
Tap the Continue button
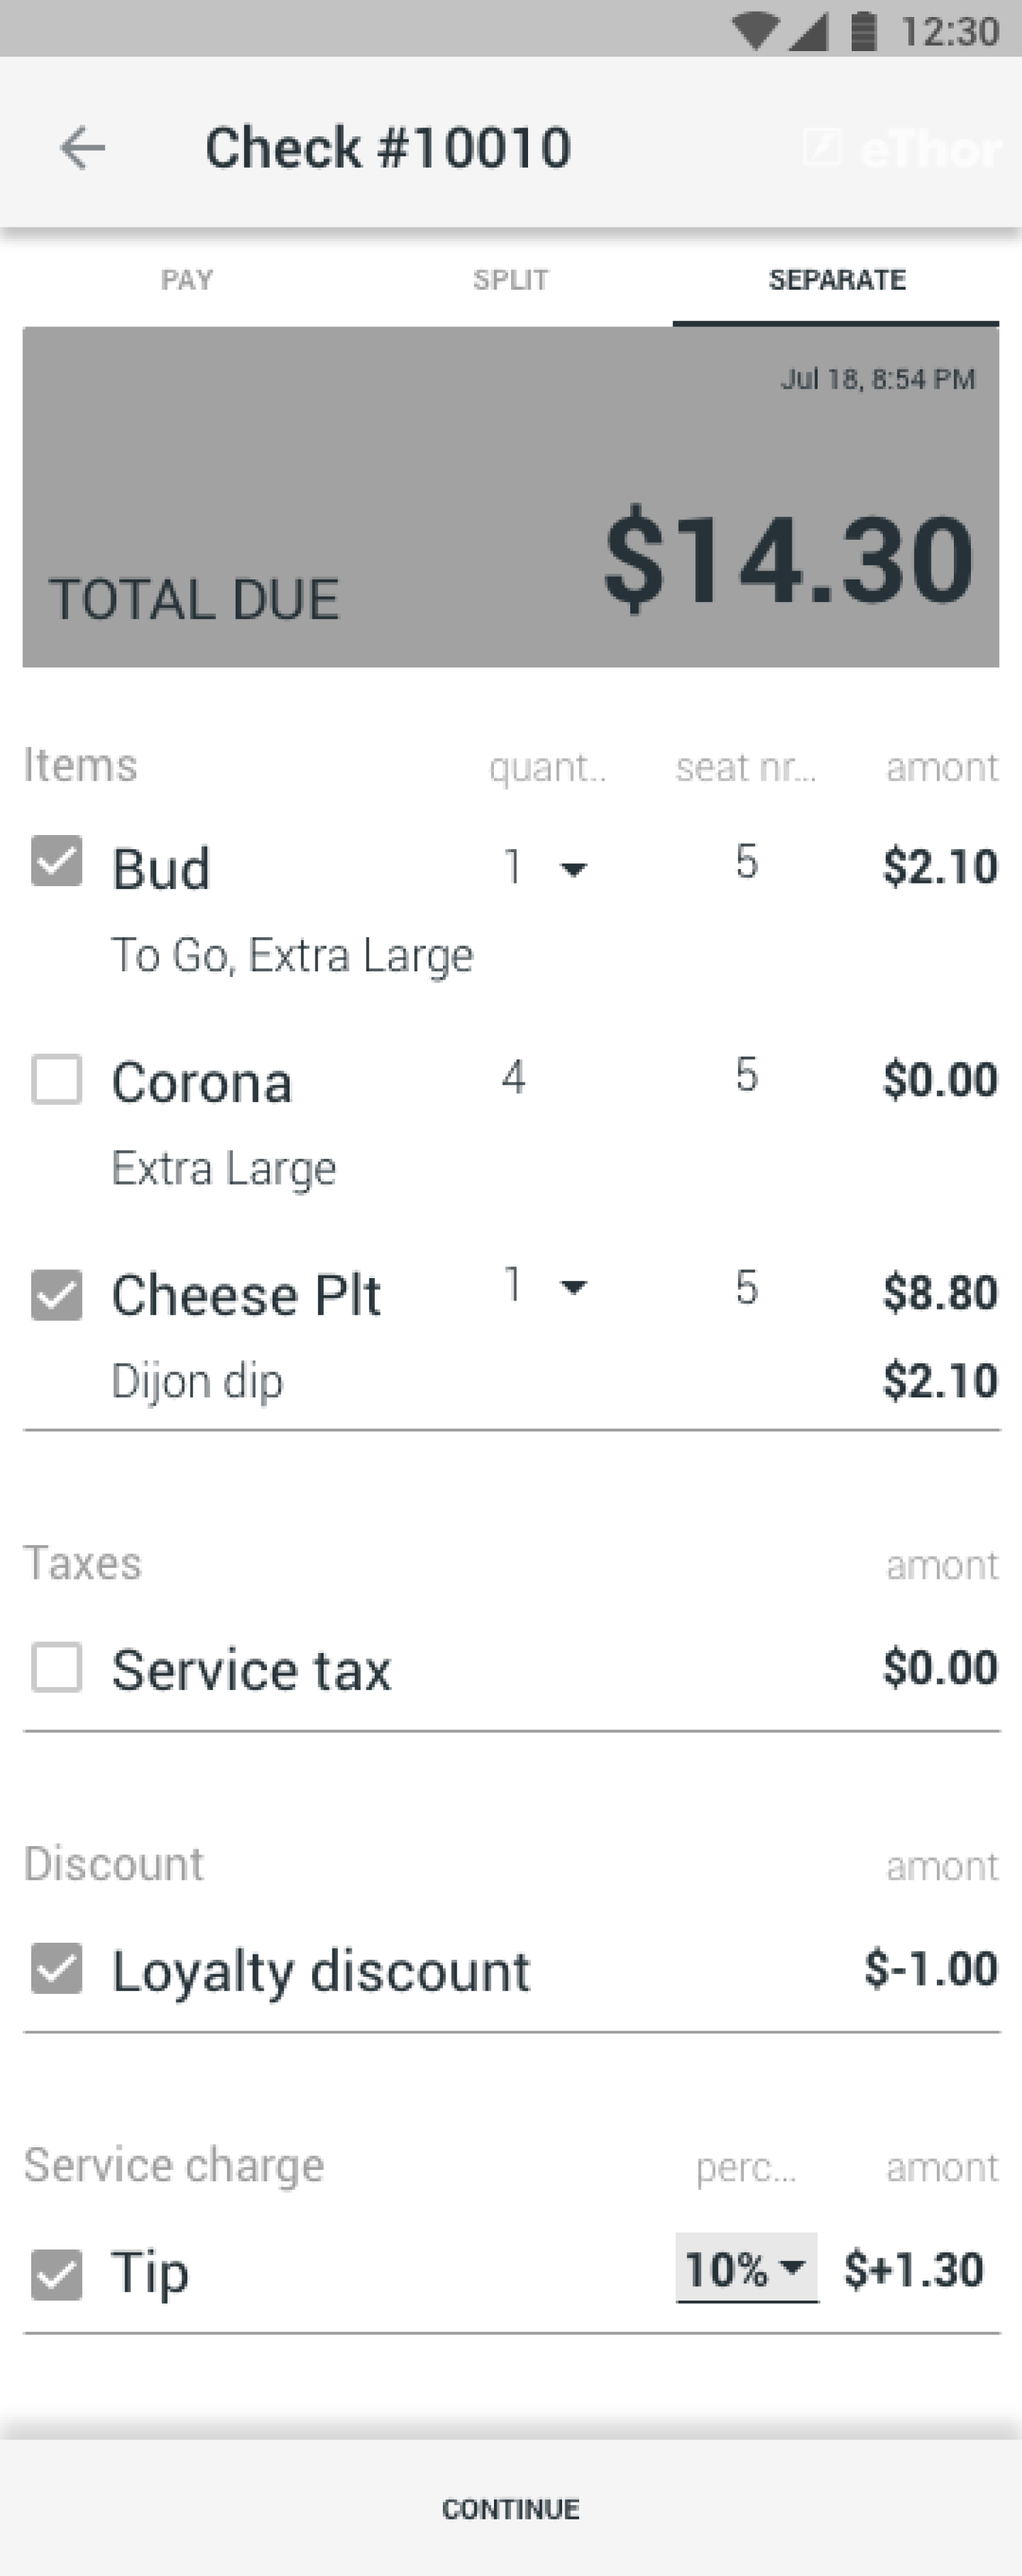click(x=511, y=2508)
